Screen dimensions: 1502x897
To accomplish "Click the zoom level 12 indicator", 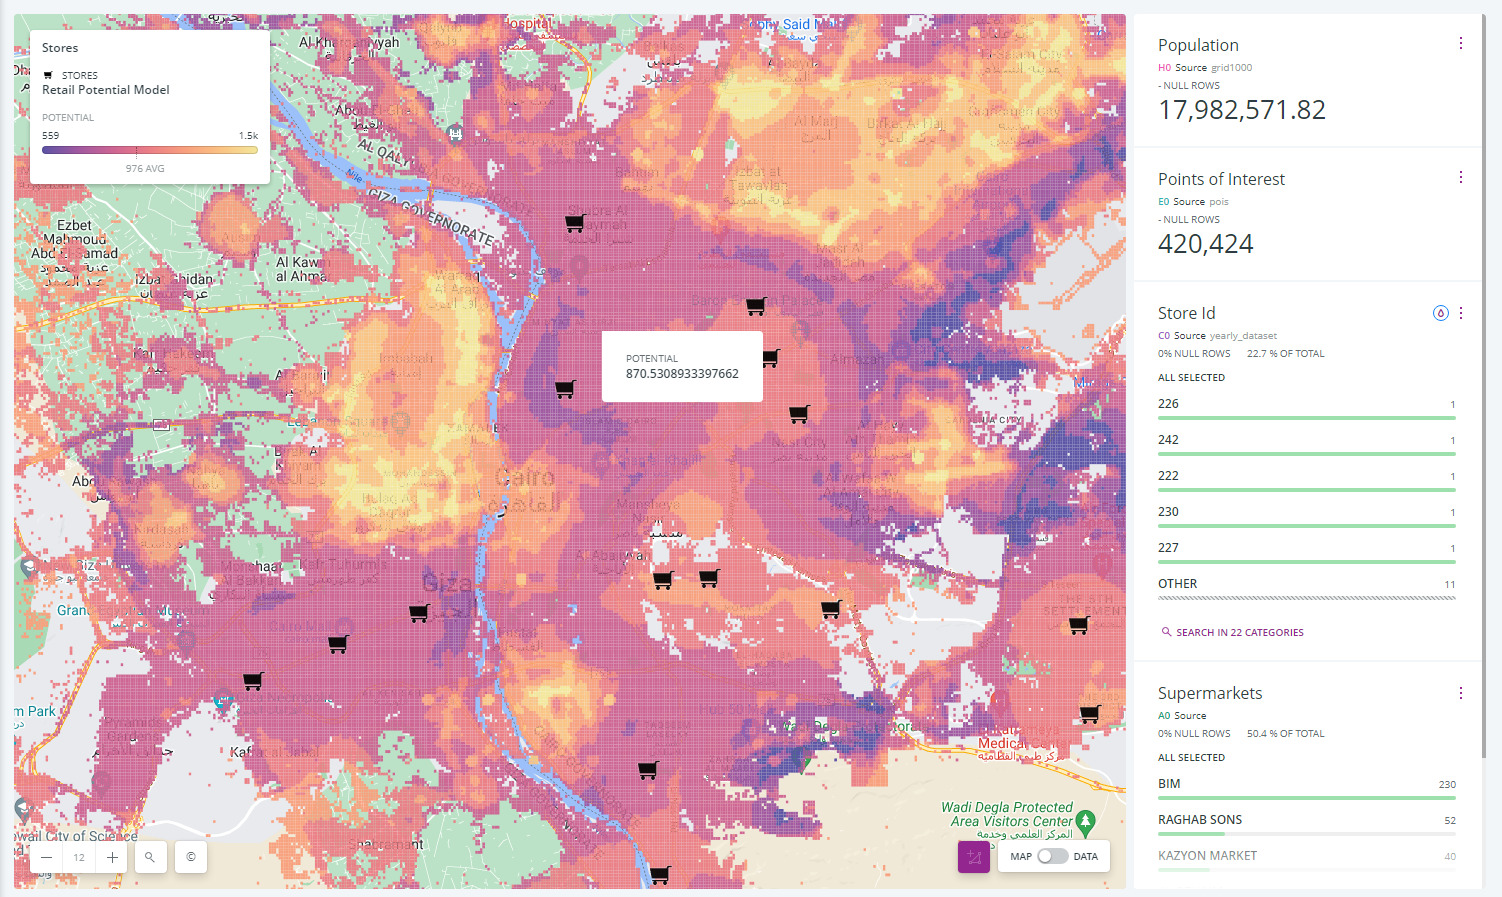I will point(78,857).
